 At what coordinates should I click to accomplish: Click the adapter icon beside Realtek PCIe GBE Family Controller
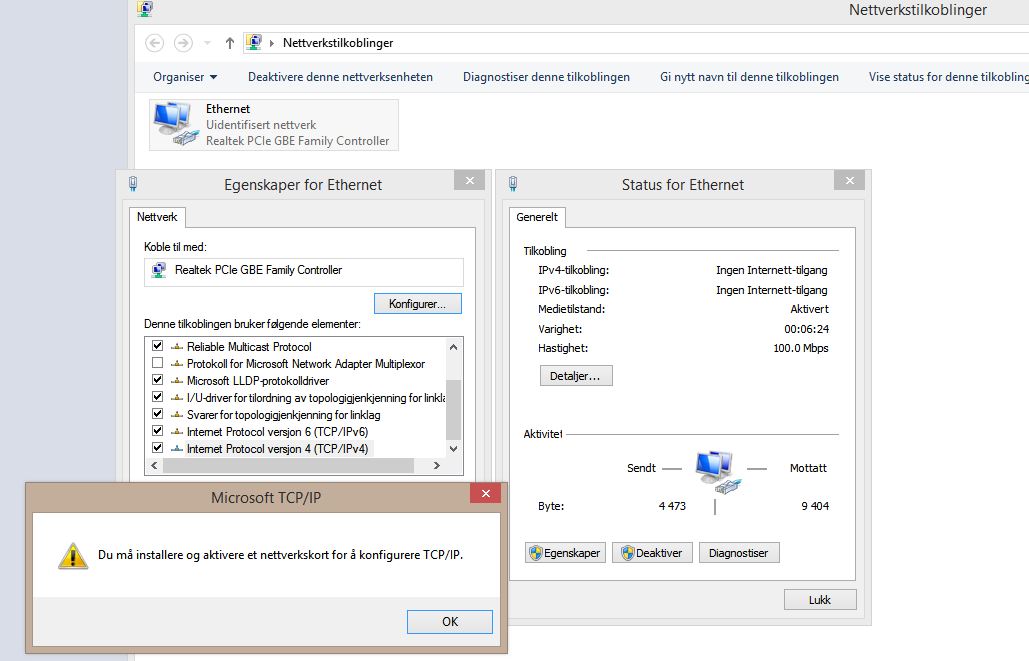point(159,270)
